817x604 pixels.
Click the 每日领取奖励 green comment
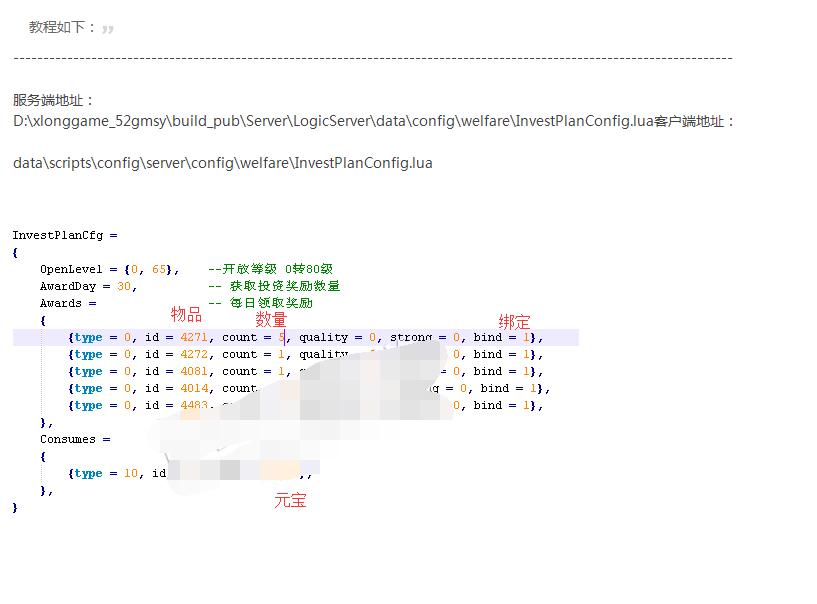click(x=260, y=303)
